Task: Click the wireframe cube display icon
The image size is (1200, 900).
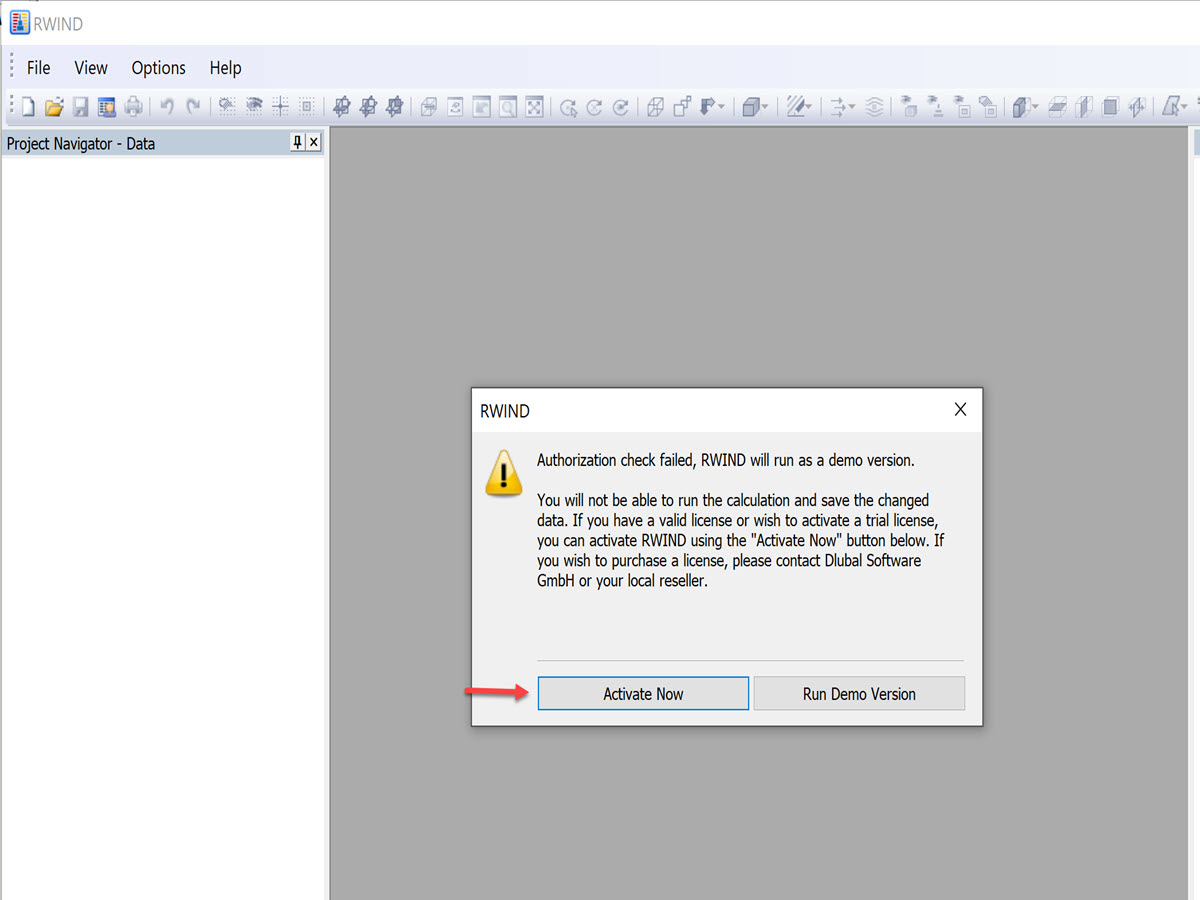Action: [655, 107]
